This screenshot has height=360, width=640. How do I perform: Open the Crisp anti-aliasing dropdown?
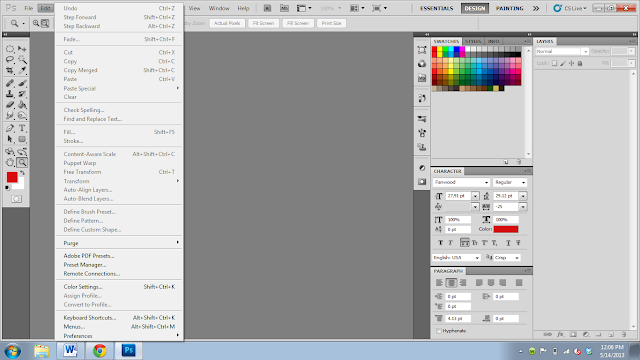(x=507, y=258)
